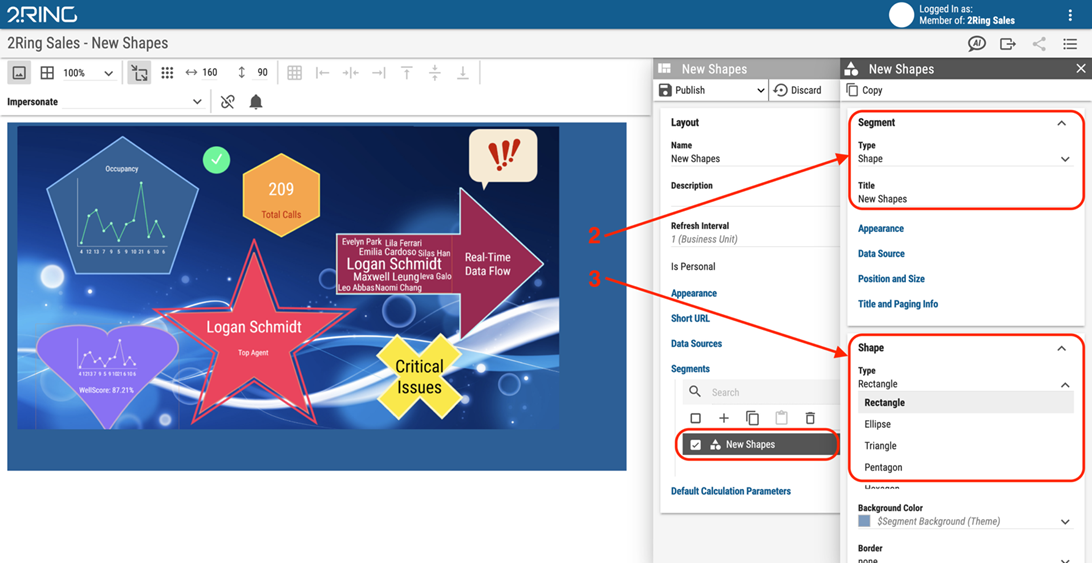
Task: Click the width field showing 160
Action: coord(210,72)
